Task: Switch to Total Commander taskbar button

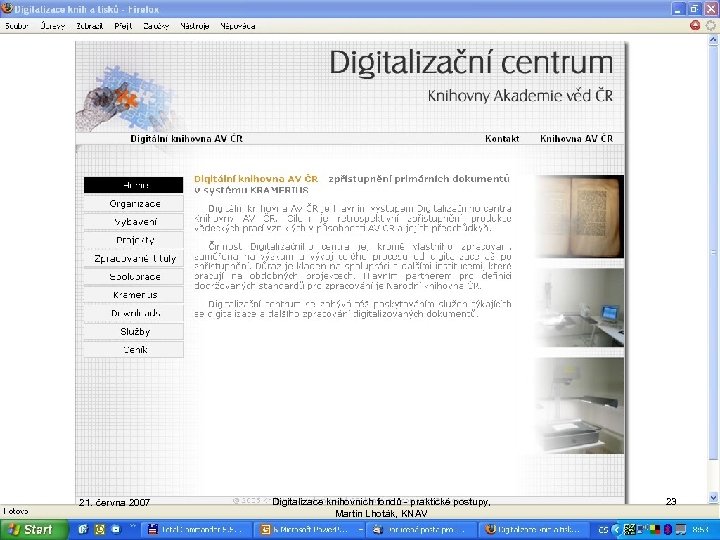Action: click(x=196, y=530)
